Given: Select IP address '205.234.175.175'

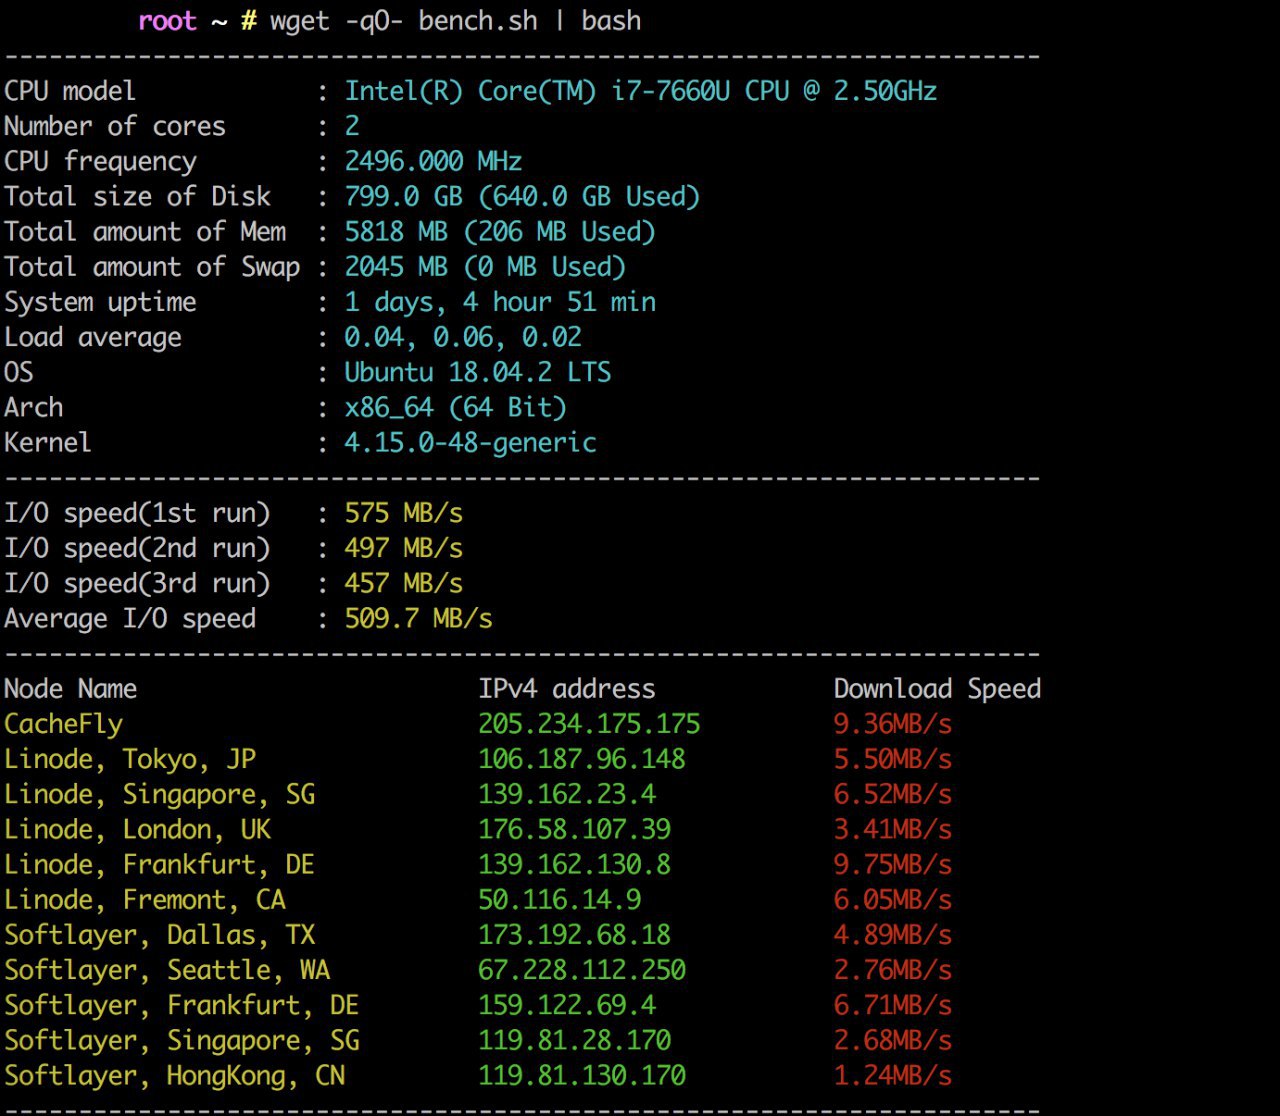Looking at the screenshot, I should tap(589, 724).
